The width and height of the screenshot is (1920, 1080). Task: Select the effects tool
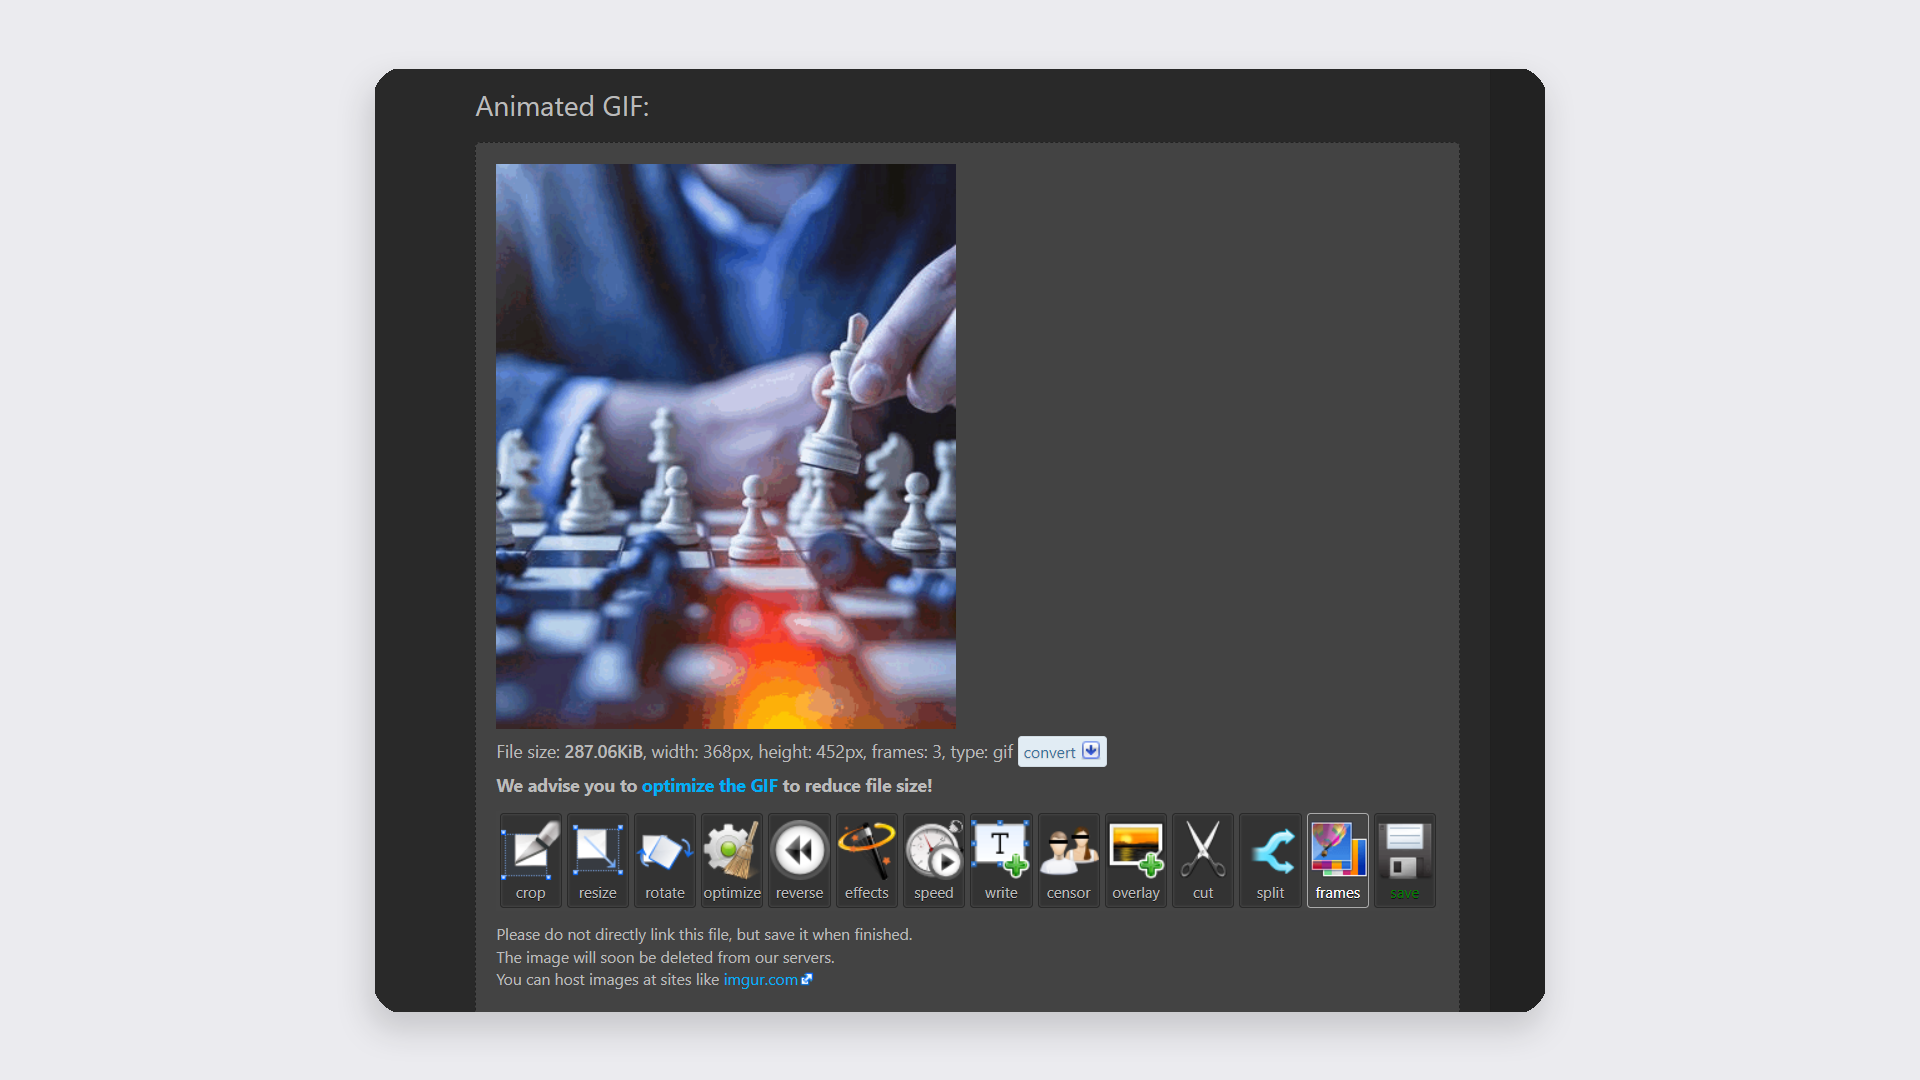tap(864, 860)
